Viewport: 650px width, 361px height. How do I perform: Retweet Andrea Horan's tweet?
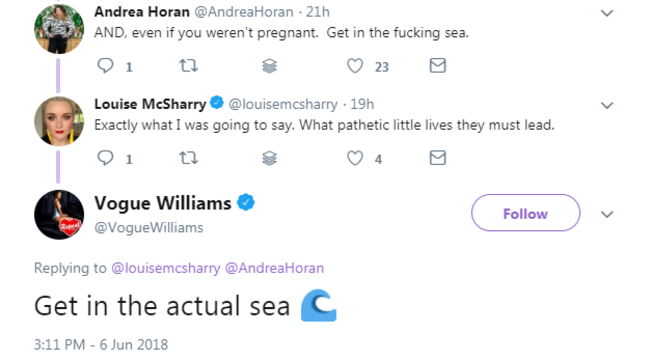188,66
